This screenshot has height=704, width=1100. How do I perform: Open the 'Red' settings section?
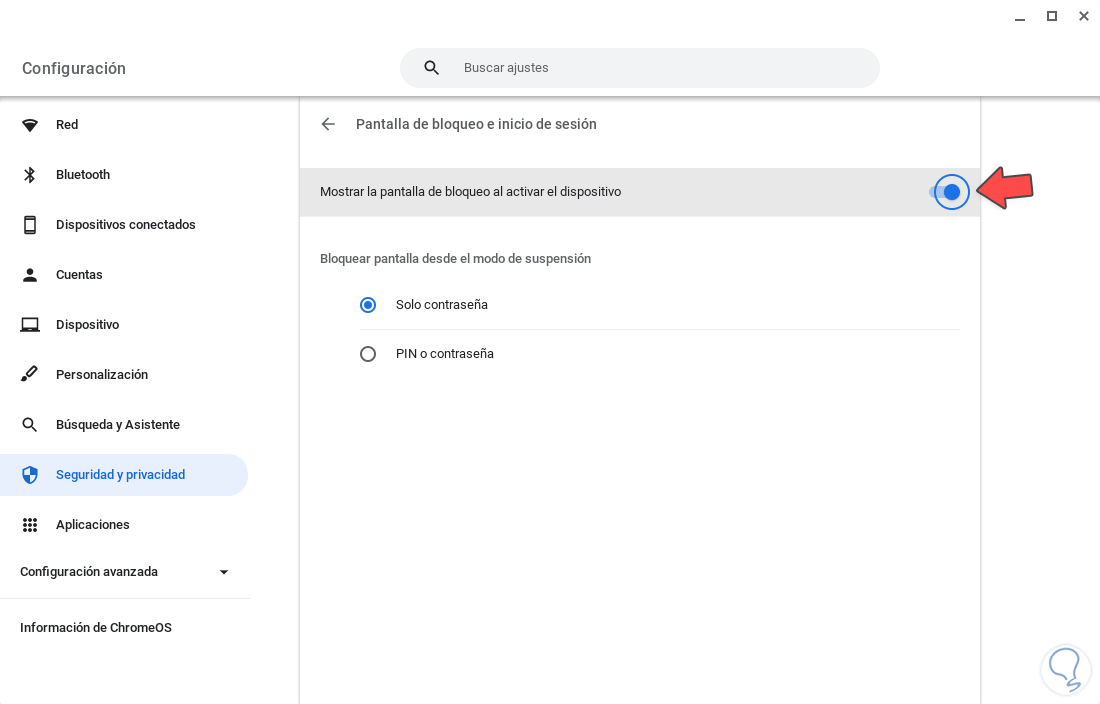(x=67, y=125)
